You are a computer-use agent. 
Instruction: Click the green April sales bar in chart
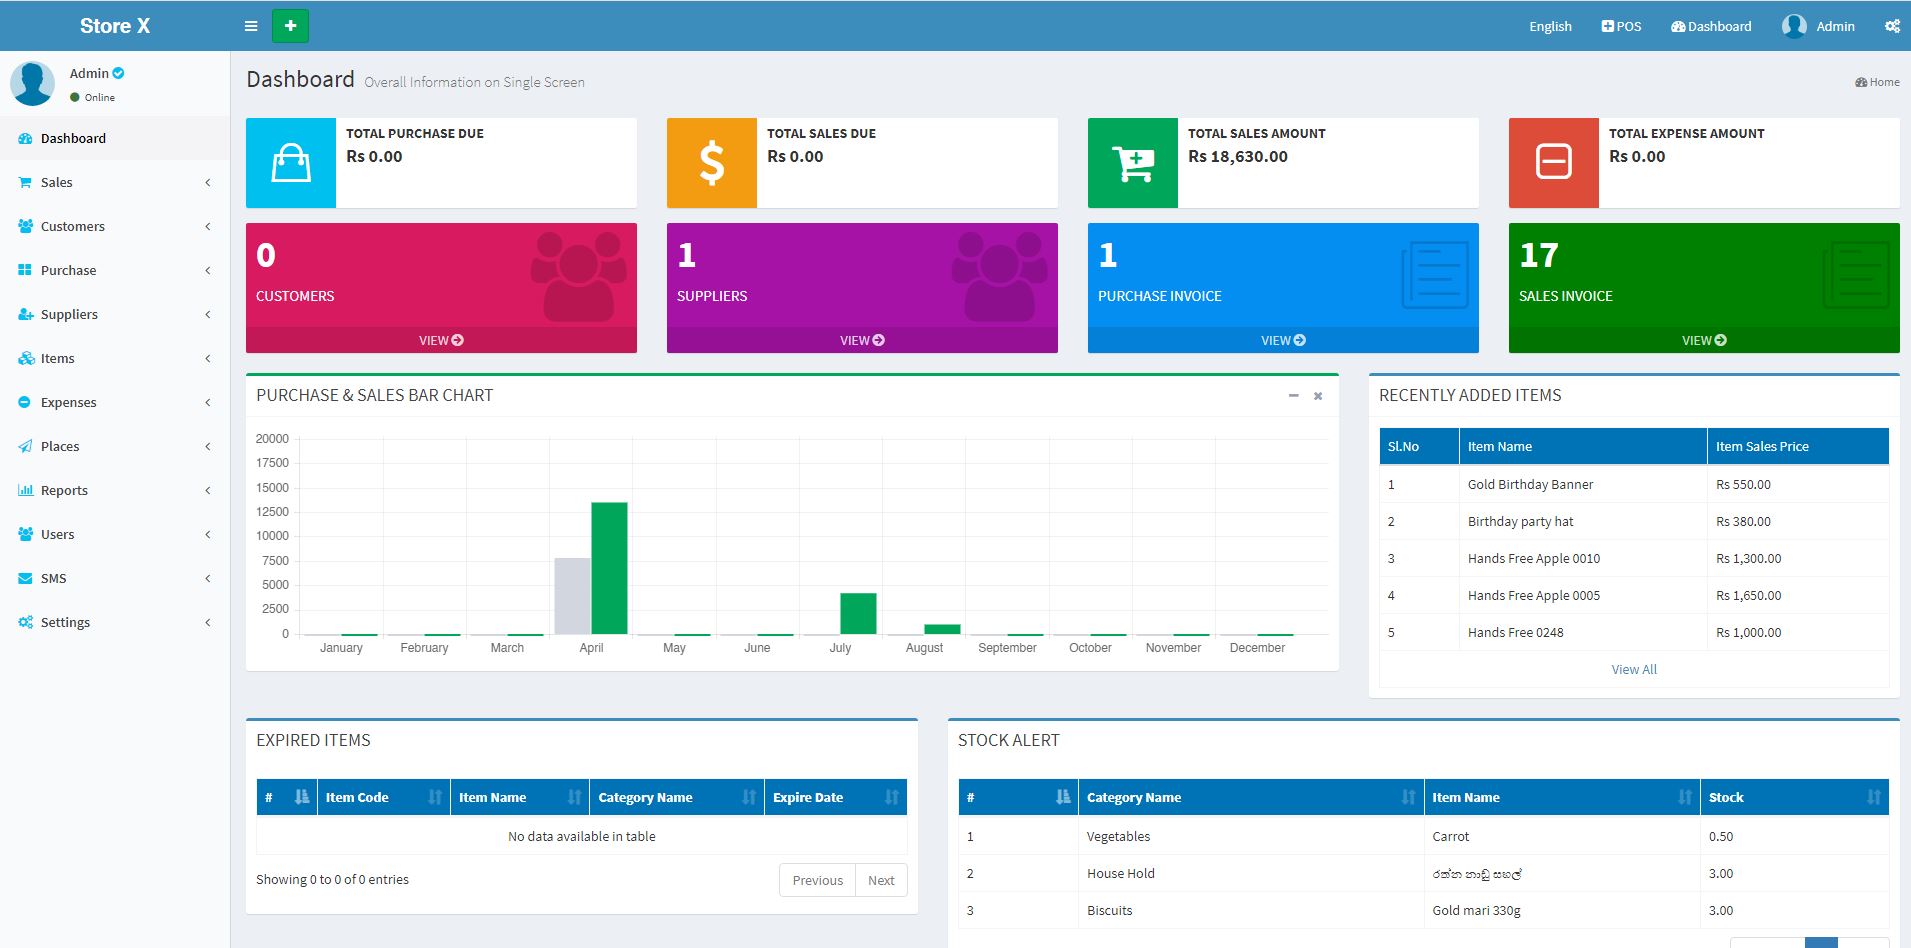pyautogui.click(x=609, y=568)
